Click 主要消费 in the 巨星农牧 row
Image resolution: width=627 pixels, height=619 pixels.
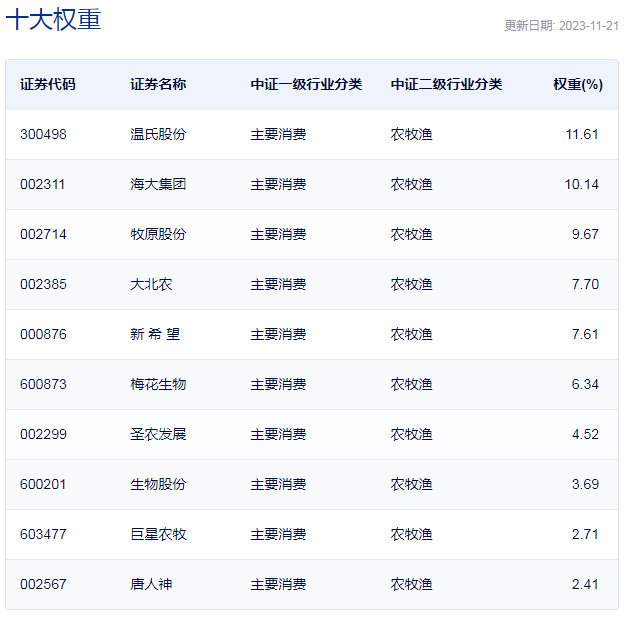point(278,534)
